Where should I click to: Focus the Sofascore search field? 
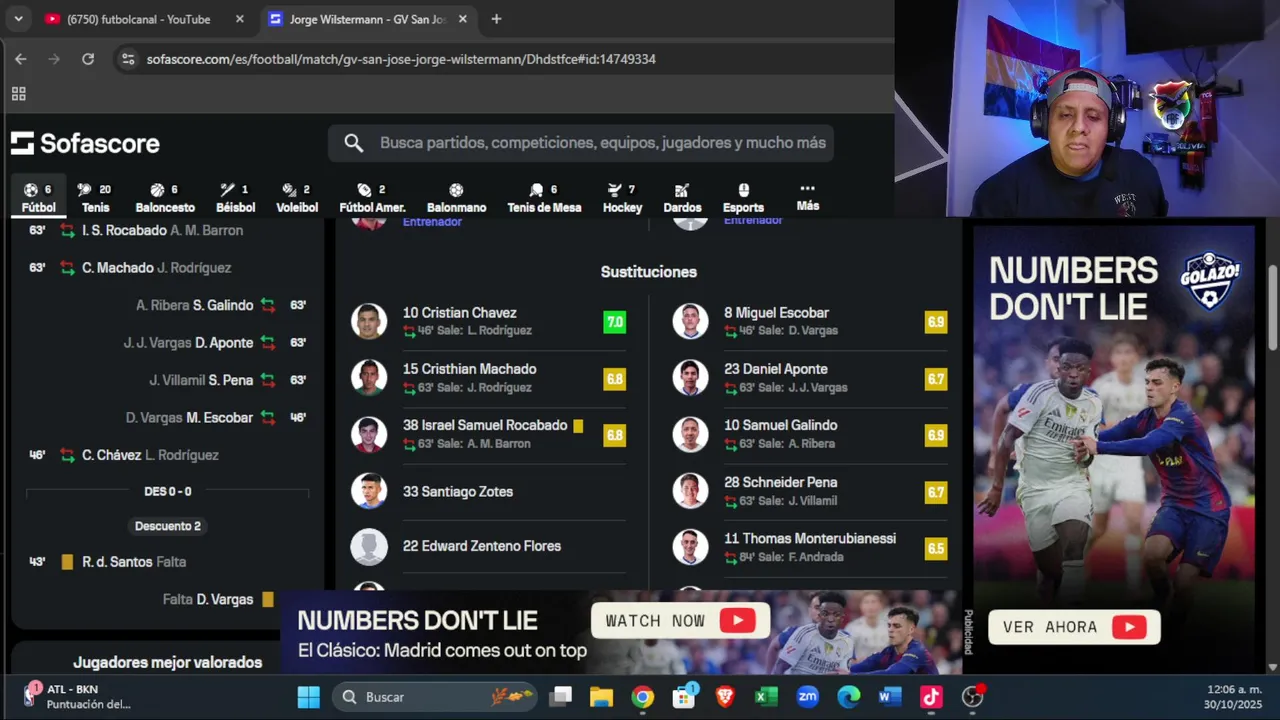[x=581, y=143]
